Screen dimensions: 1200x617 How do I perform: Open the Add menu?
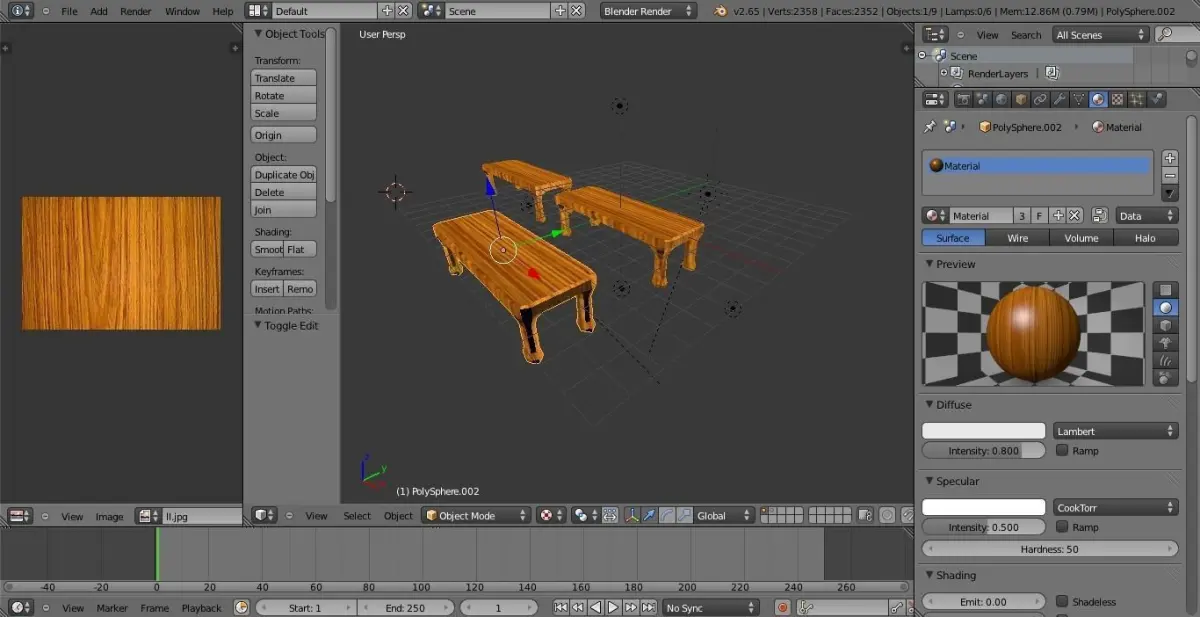click(x=99, y=11)
